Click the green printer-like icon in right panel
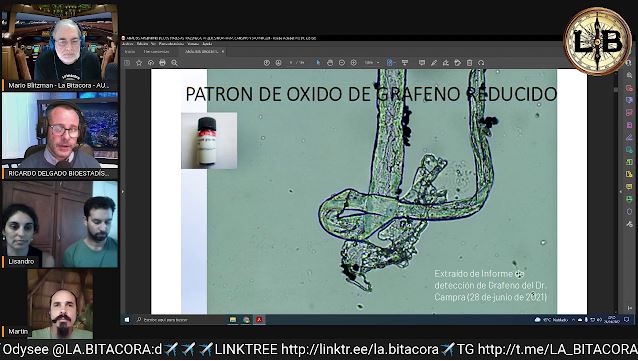This screenshot has height=361, width=638. pyautogui.click(x=629, y=199)
